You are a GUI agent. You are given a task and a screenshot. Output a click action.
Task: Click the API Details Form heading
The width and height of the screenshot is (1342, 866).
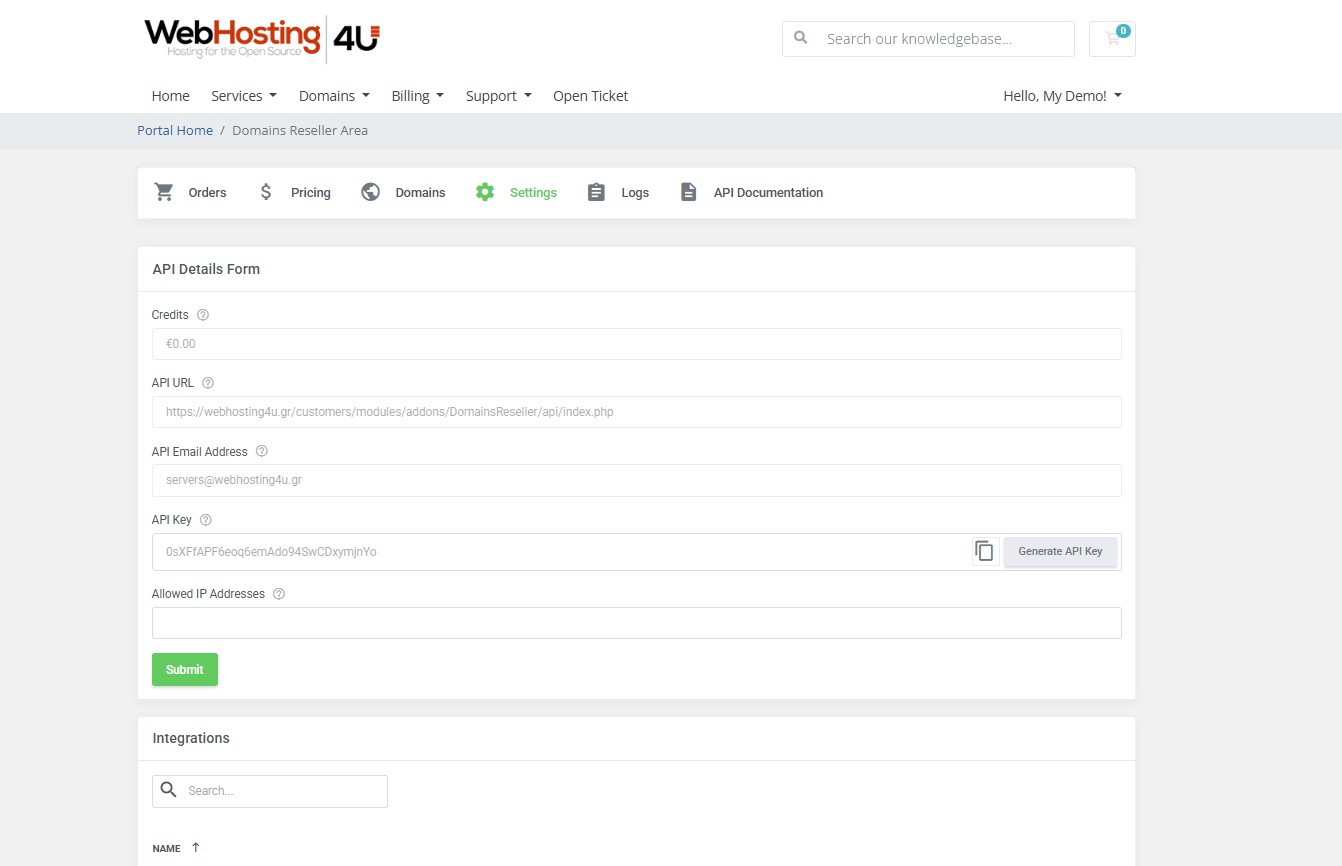click(x=206, y=269)
